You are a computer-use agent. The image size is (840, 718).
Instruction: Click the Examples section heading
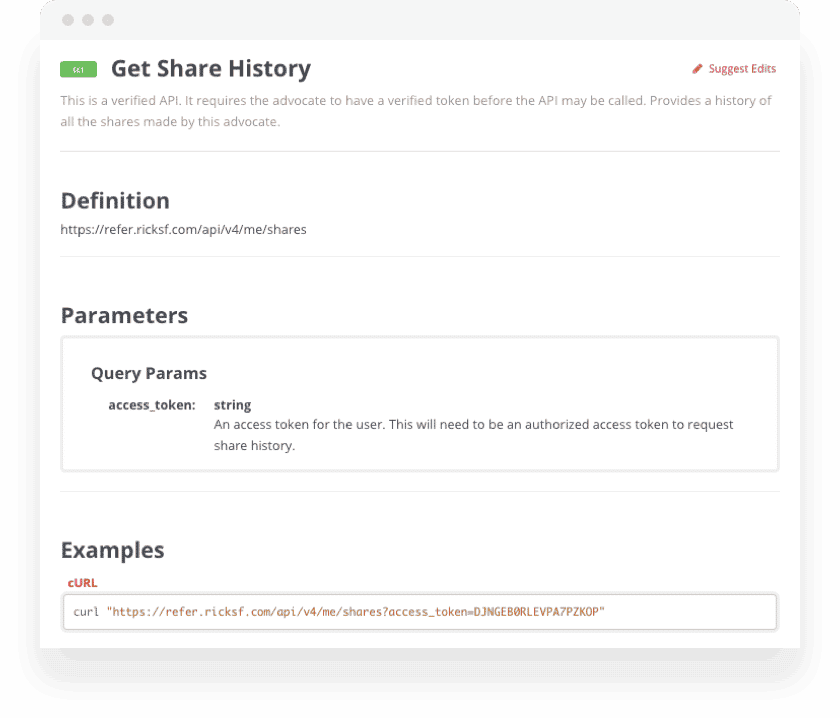click(112, 550)
